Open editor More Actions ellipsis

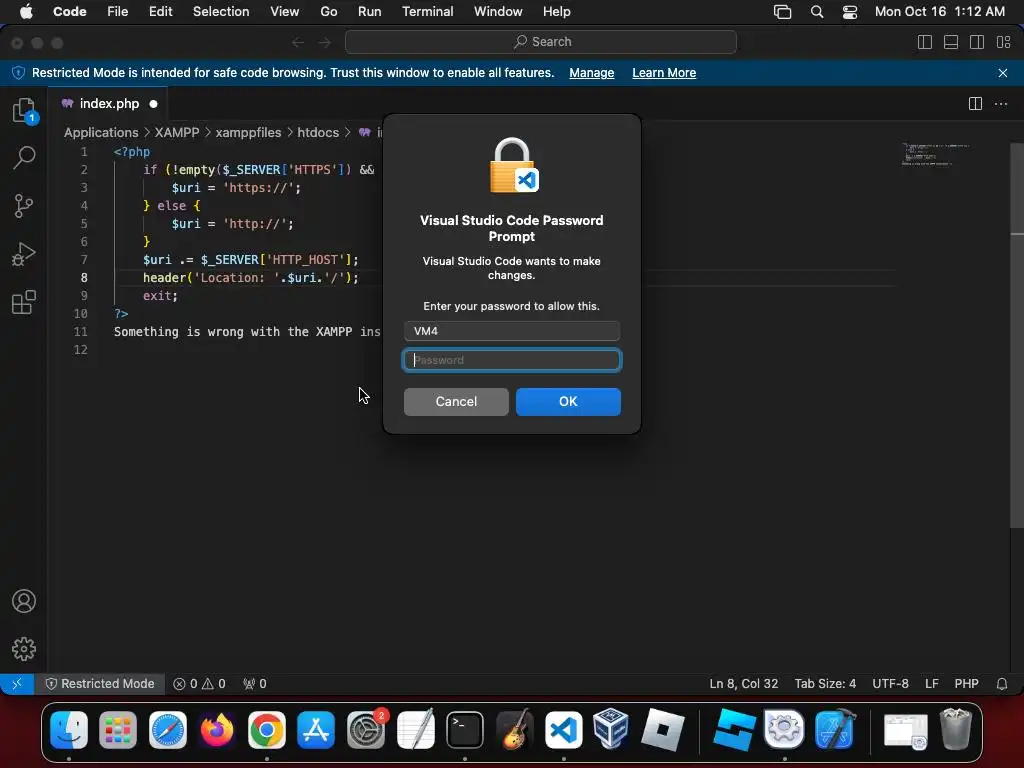point(1000,104)
